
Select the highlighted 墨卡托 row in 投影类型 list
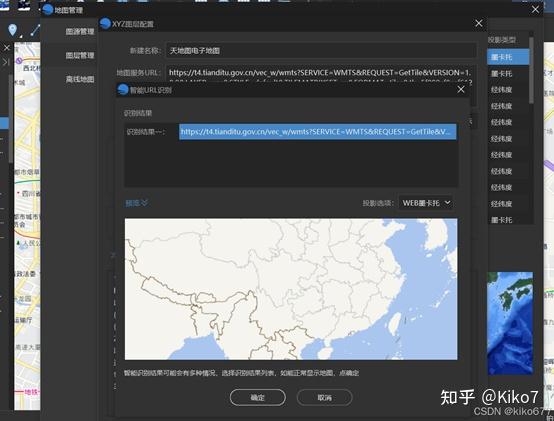[508, 57]
